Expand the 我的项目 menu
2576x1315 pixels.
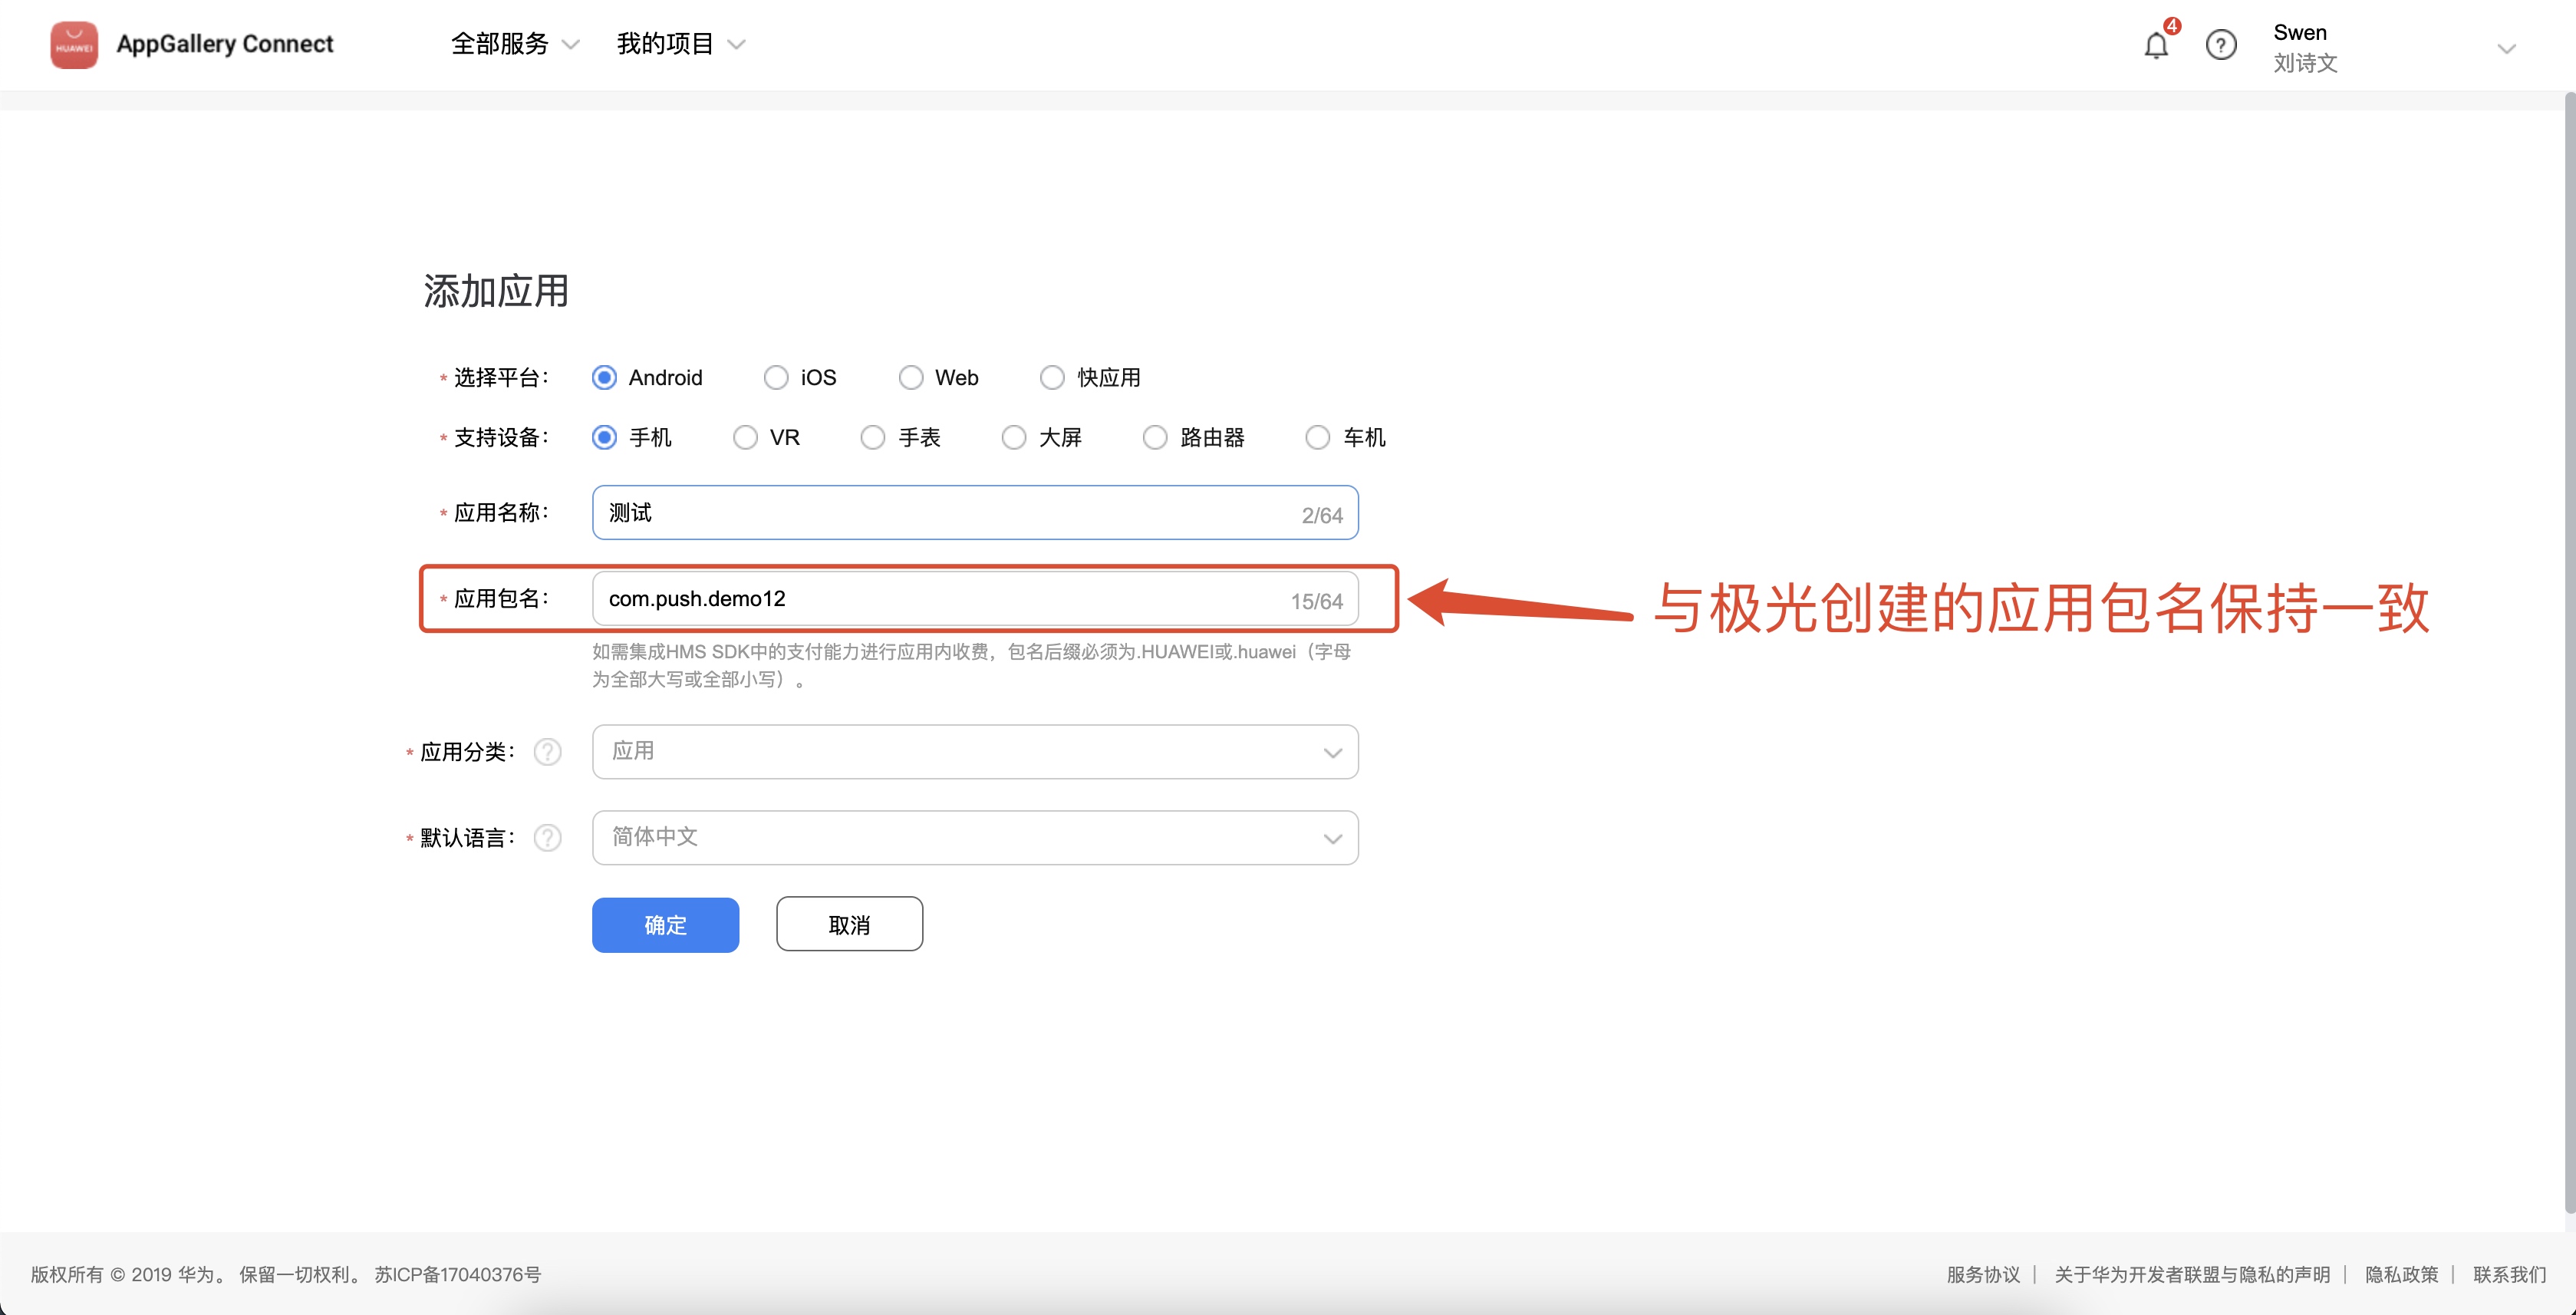681,44
